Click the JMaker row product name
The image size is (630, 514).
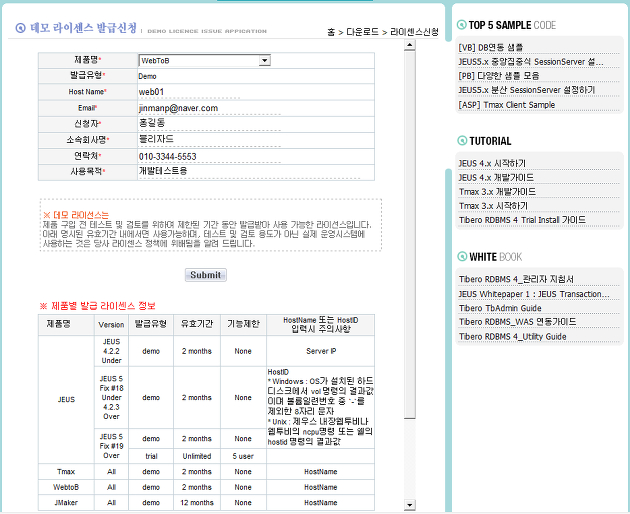tap(66, 502)
